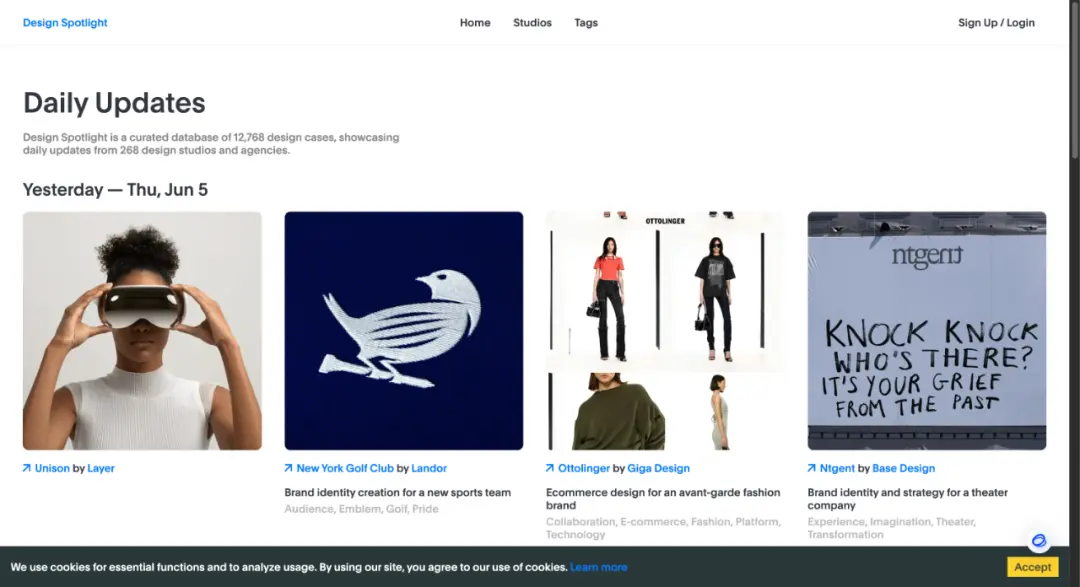Open the Giga Design studio link
Screen dimensions: 1080x587
coord(658,468)
